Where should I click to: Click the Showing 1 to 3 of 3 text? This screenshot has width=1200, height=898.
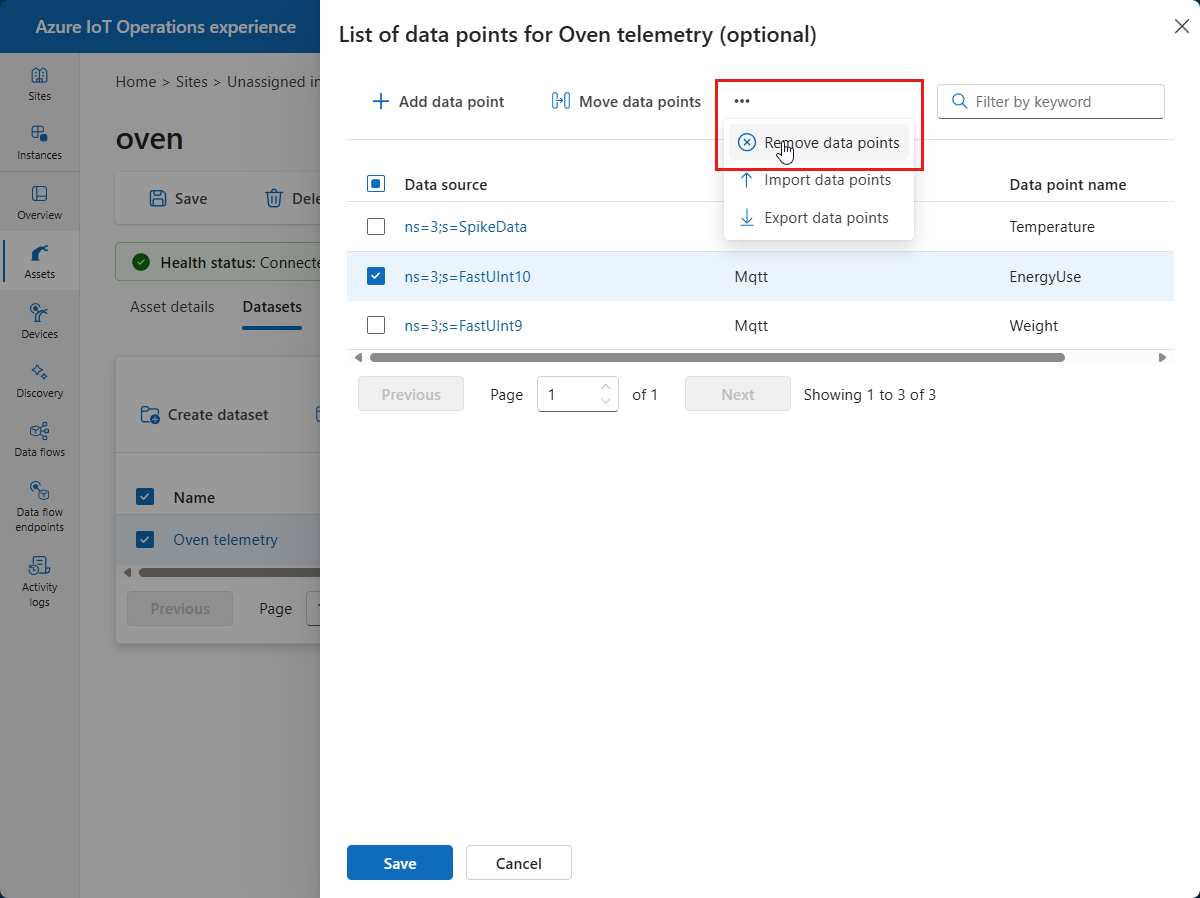(x=870, y=394)
